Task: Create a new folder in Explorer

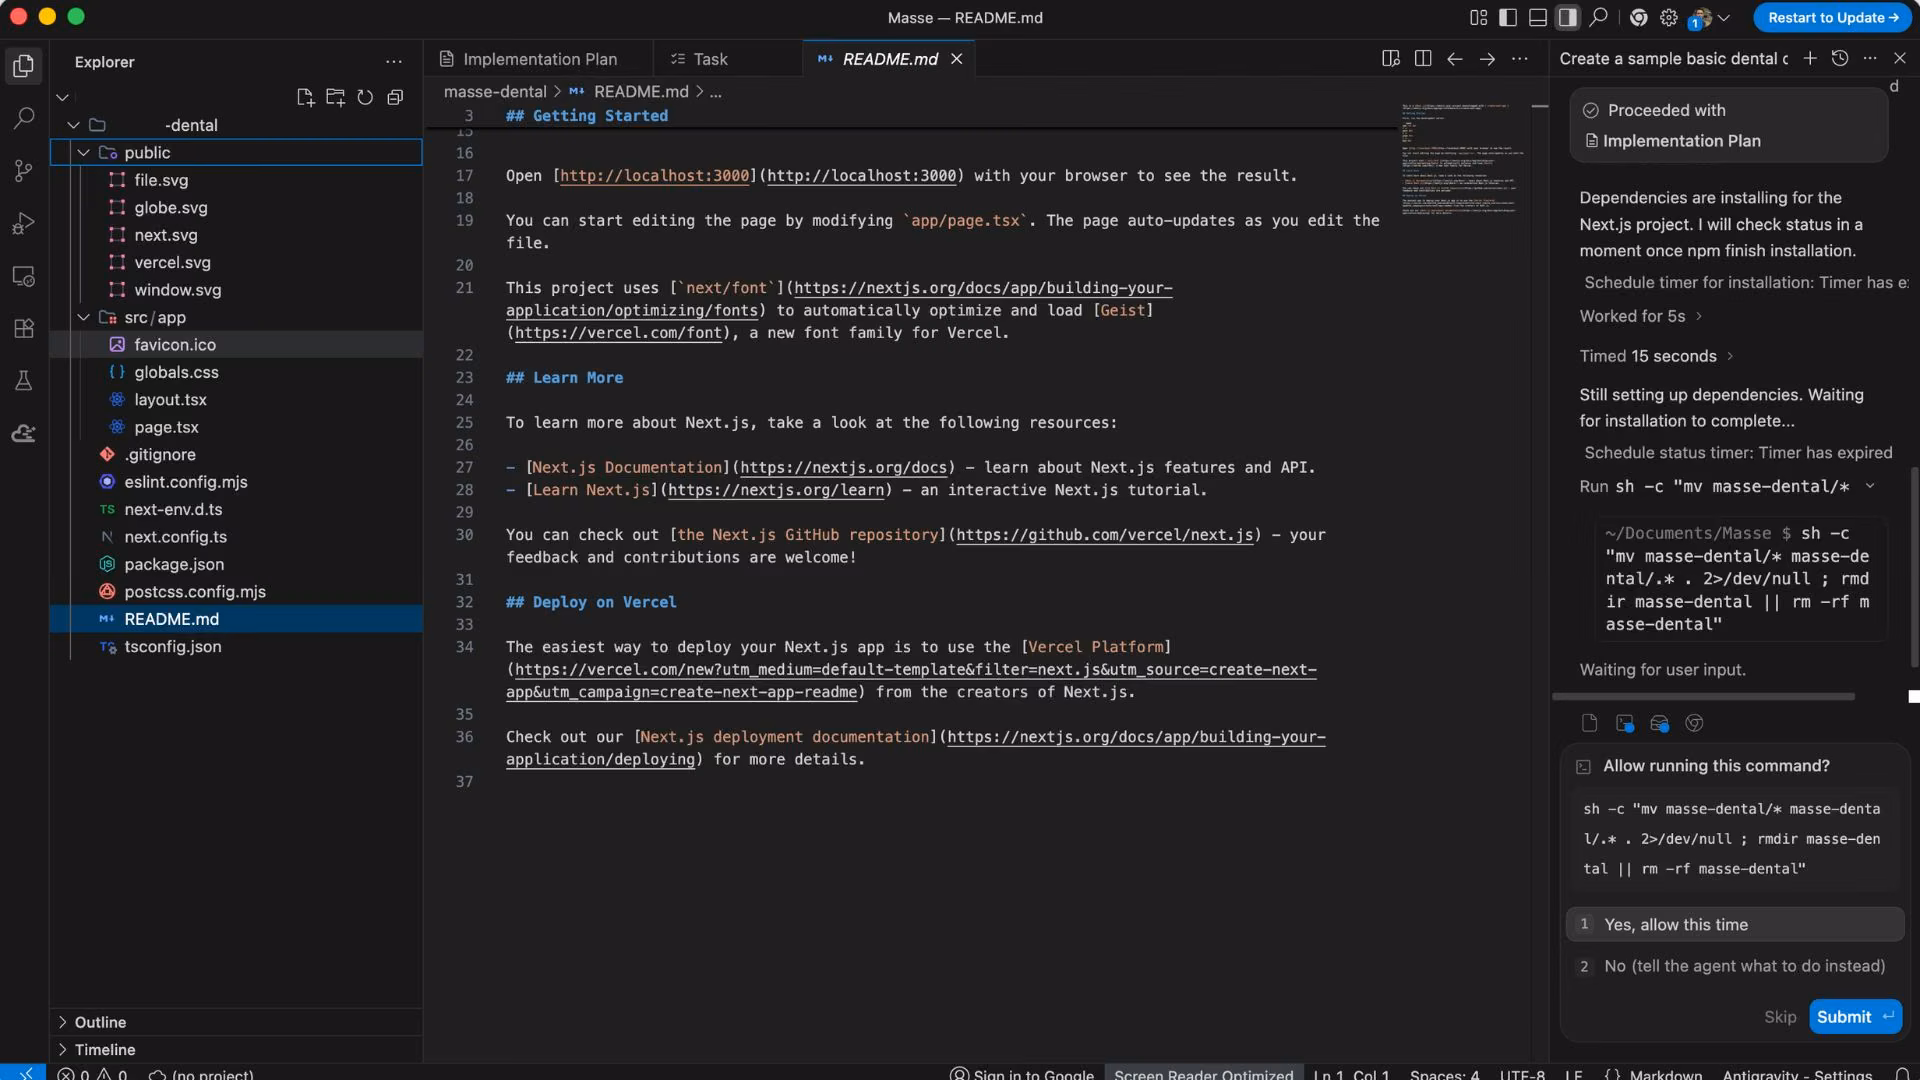Action: (335, 97)
